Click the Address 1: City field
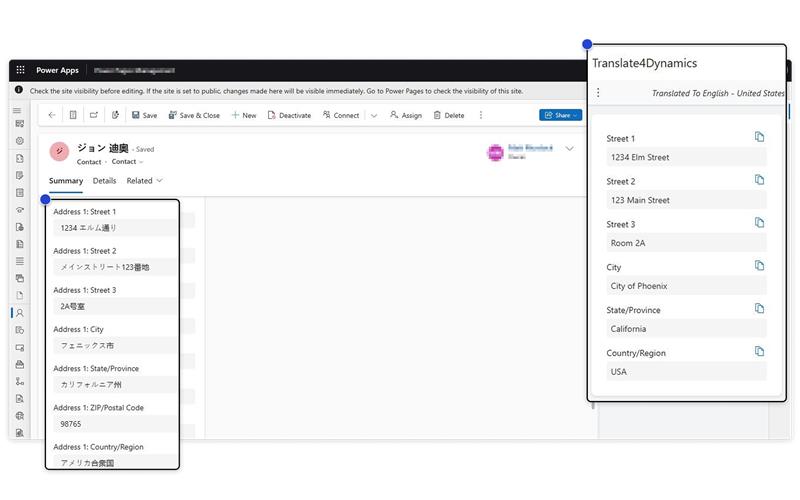 [x=115, y=345]
